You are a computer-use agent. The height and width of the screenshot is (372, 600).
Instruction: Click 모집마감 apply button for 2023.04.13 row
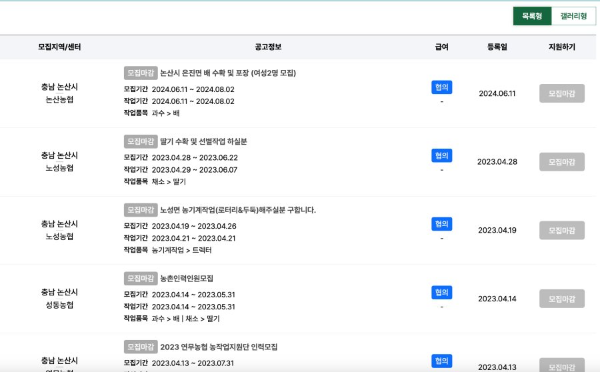click(x=562, y=365)
